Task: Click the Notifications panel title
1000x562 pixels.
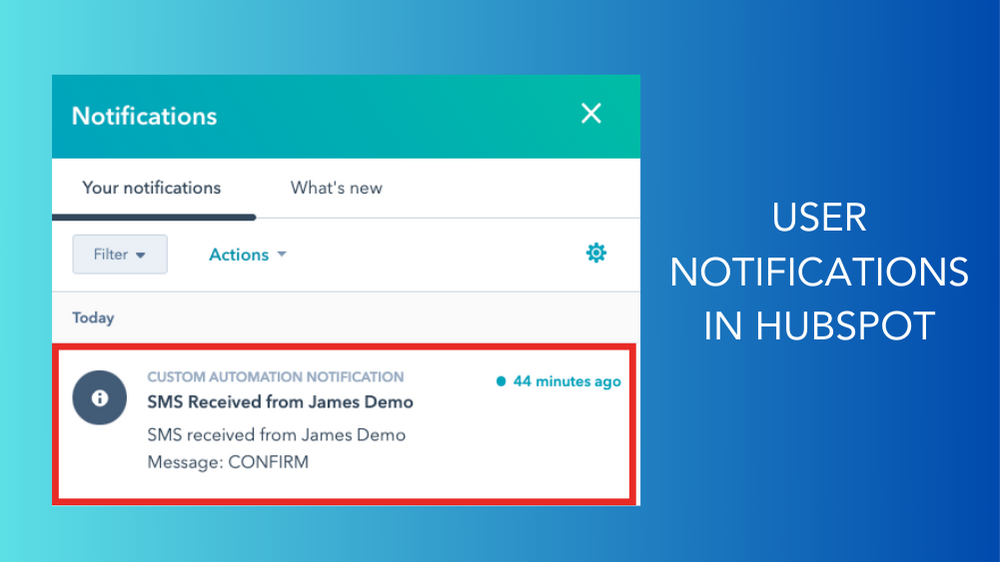Action: (x=144, y=116)
